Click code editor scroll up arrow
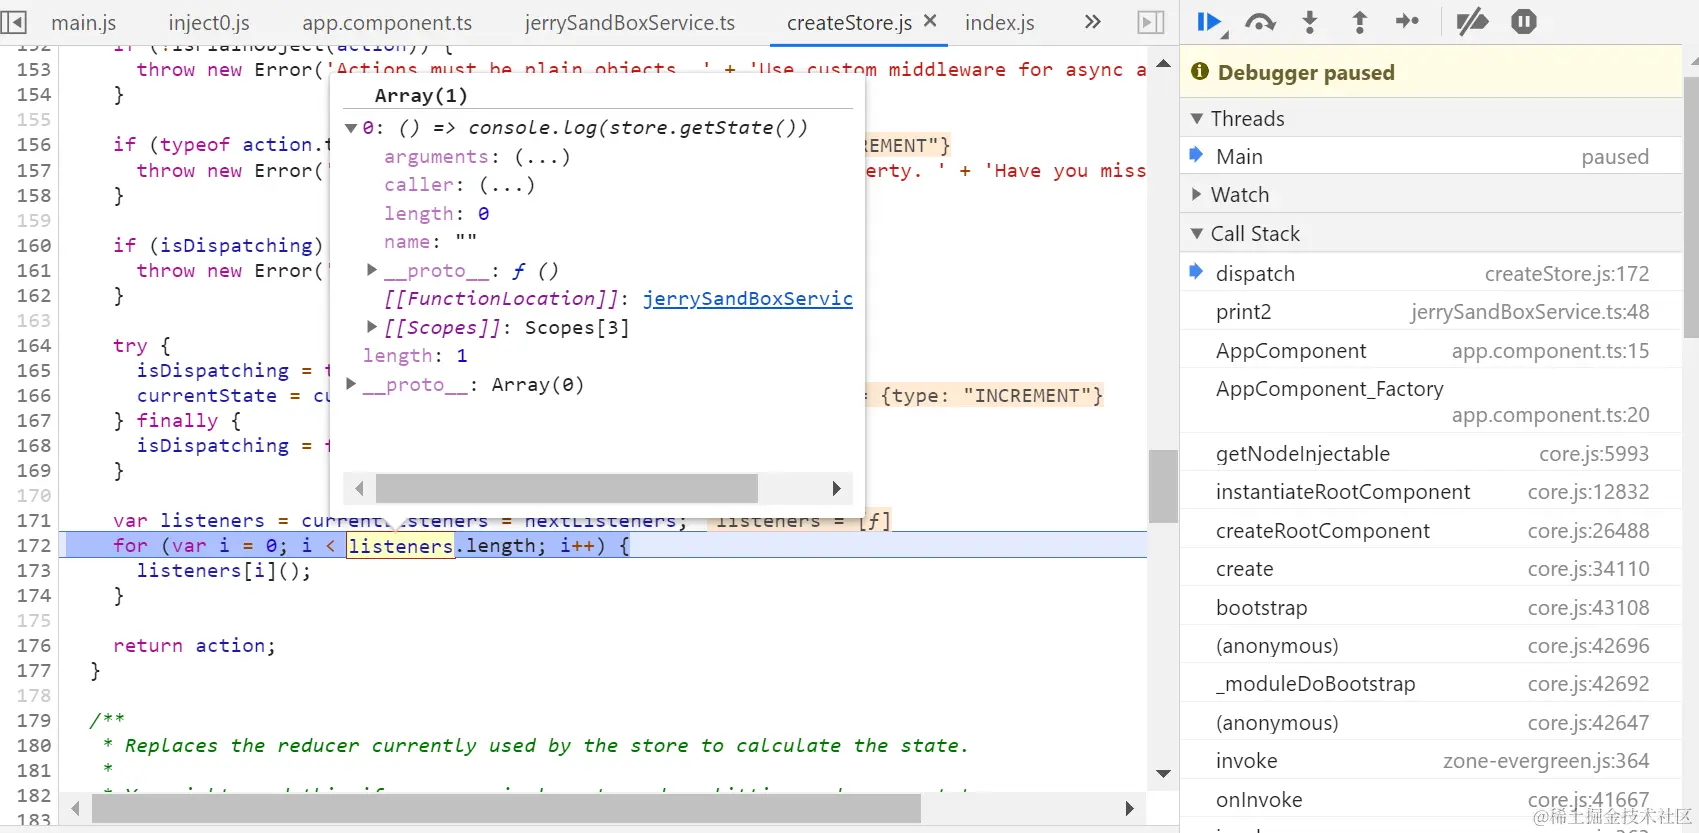This screenshot has height=833, width=1699. click(1163, 64)
